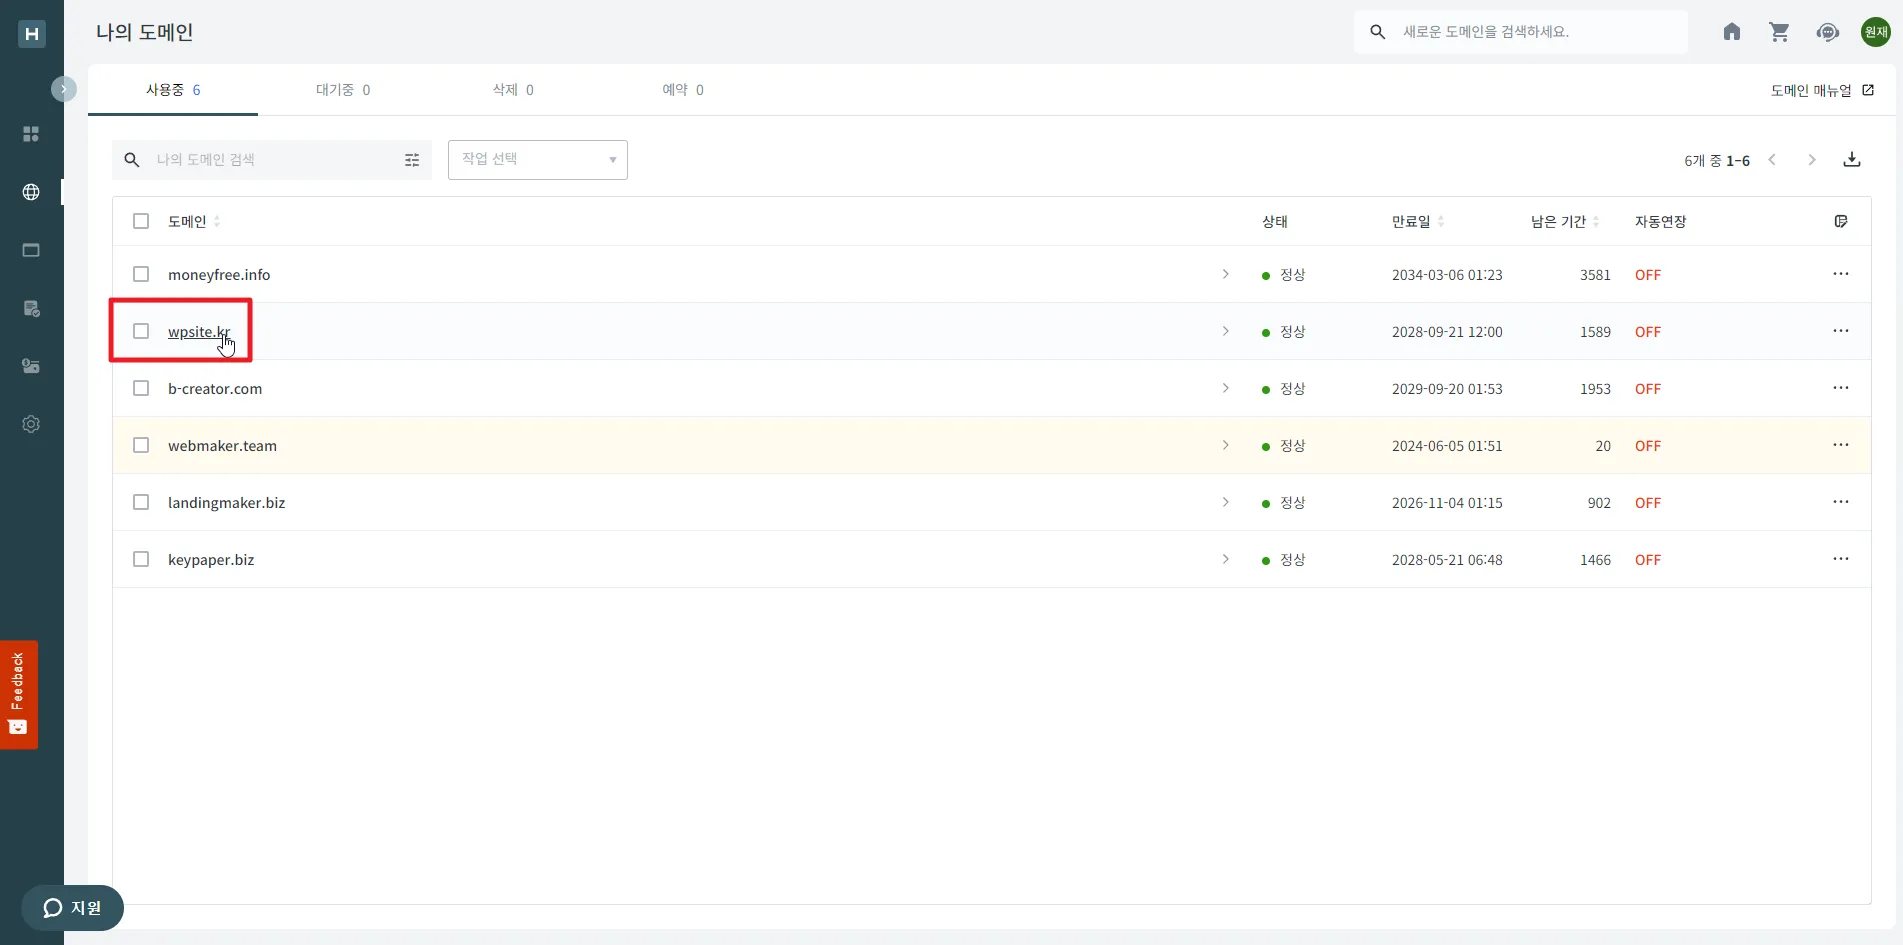
Task: Switch to the 삭제 tab
Action: [x=513, y=90]
